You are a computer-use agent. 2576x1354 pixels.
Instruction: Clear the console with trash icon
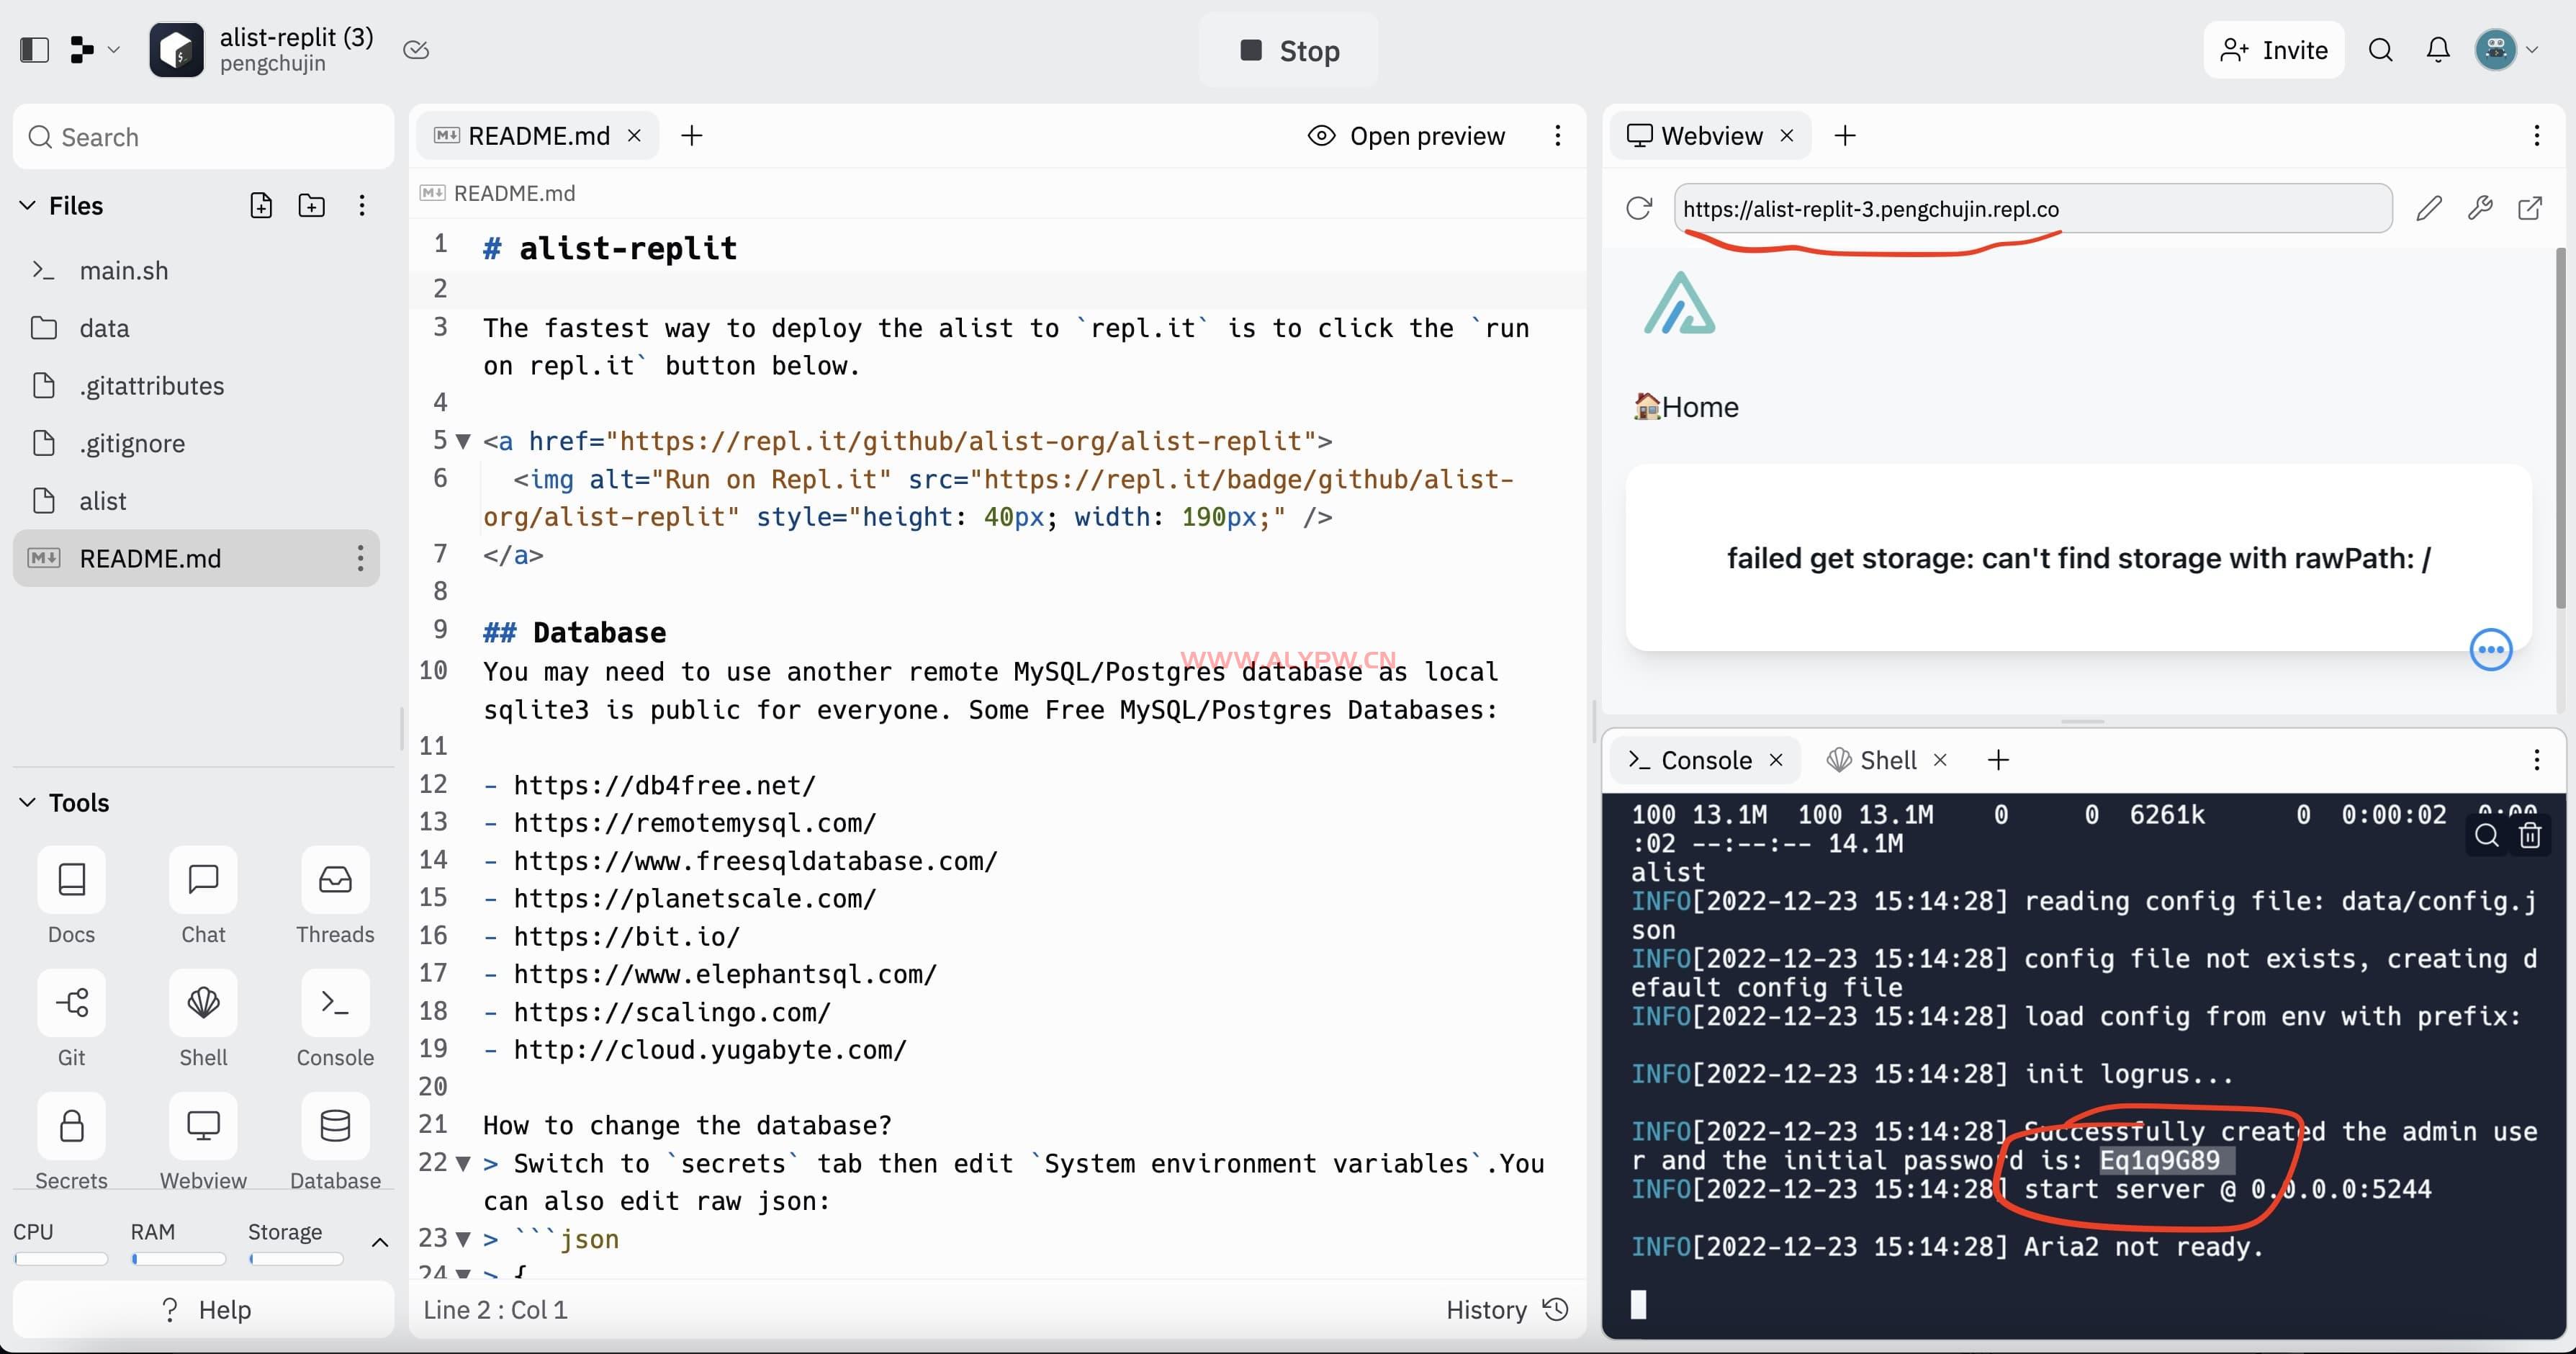pos(2530,835)
